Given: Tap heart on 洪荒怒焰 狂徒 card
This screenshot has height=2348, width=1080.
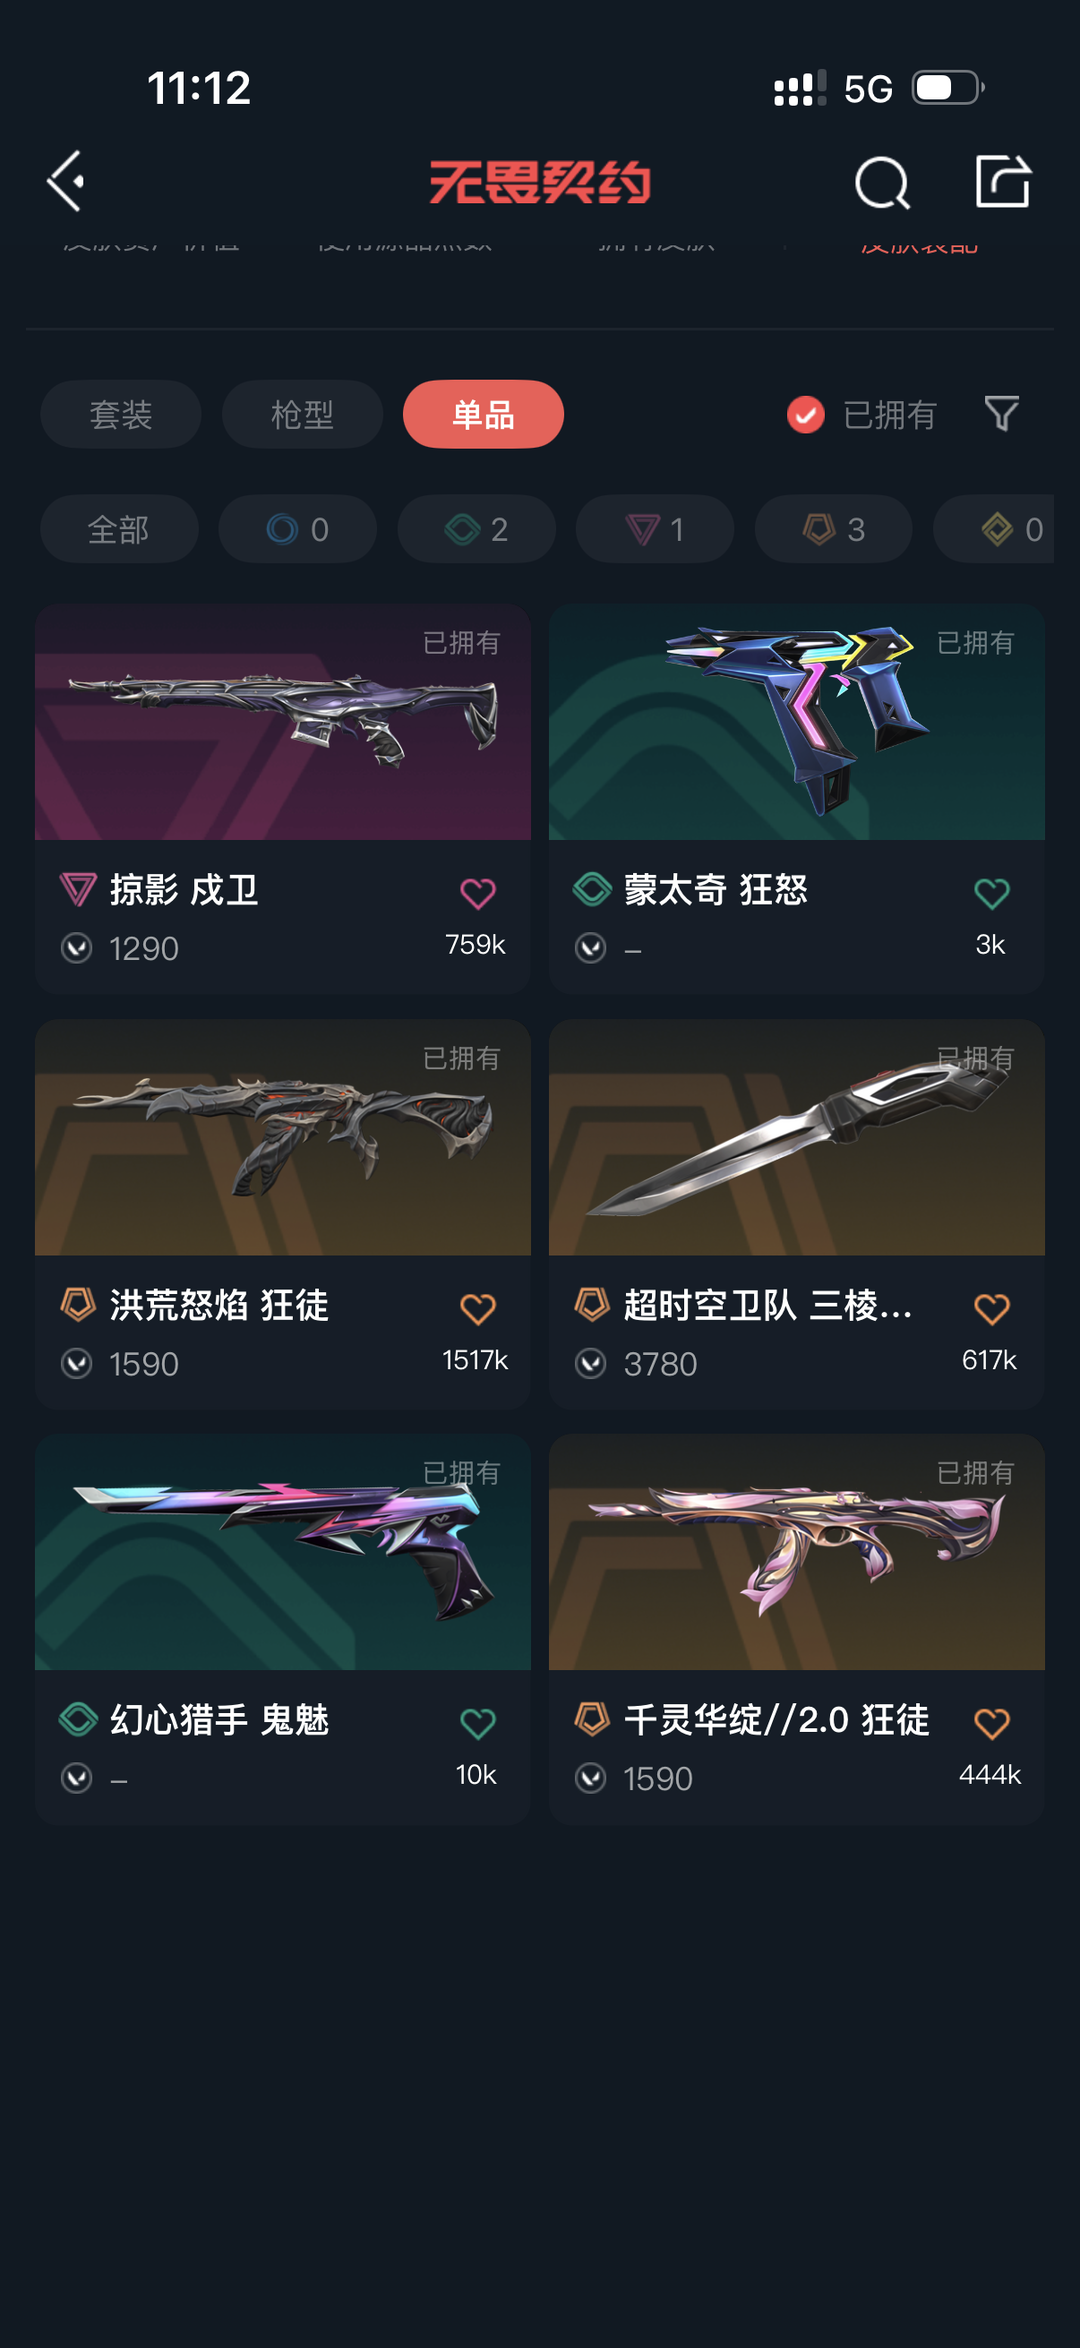Looking at the screenshot, I should tap(478, 1308).
